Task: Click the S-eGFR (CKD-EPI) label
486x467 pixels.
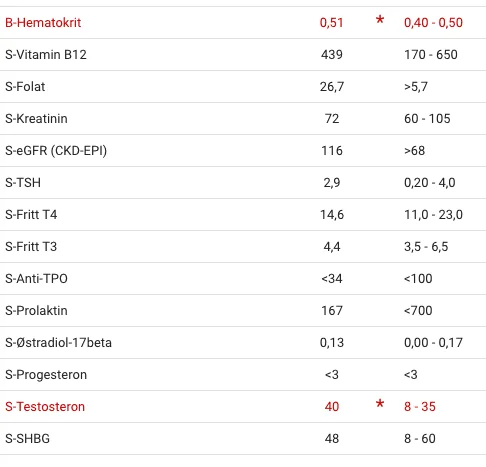Action: [56, 151]
